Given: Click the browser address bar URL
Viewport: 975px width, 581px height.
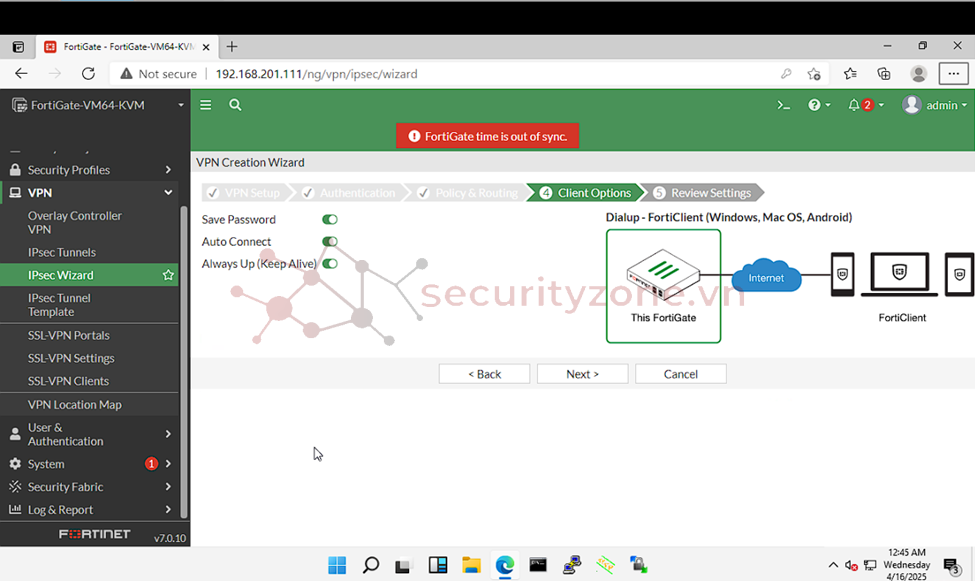Looking at the screenshot, I should tap(317, 74).
